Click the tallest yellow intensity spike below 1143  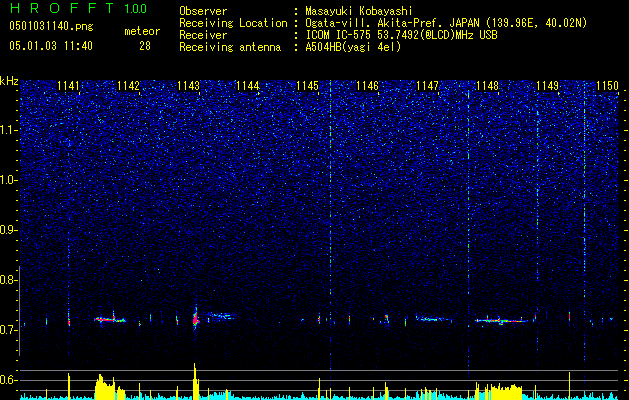(195, 381)
